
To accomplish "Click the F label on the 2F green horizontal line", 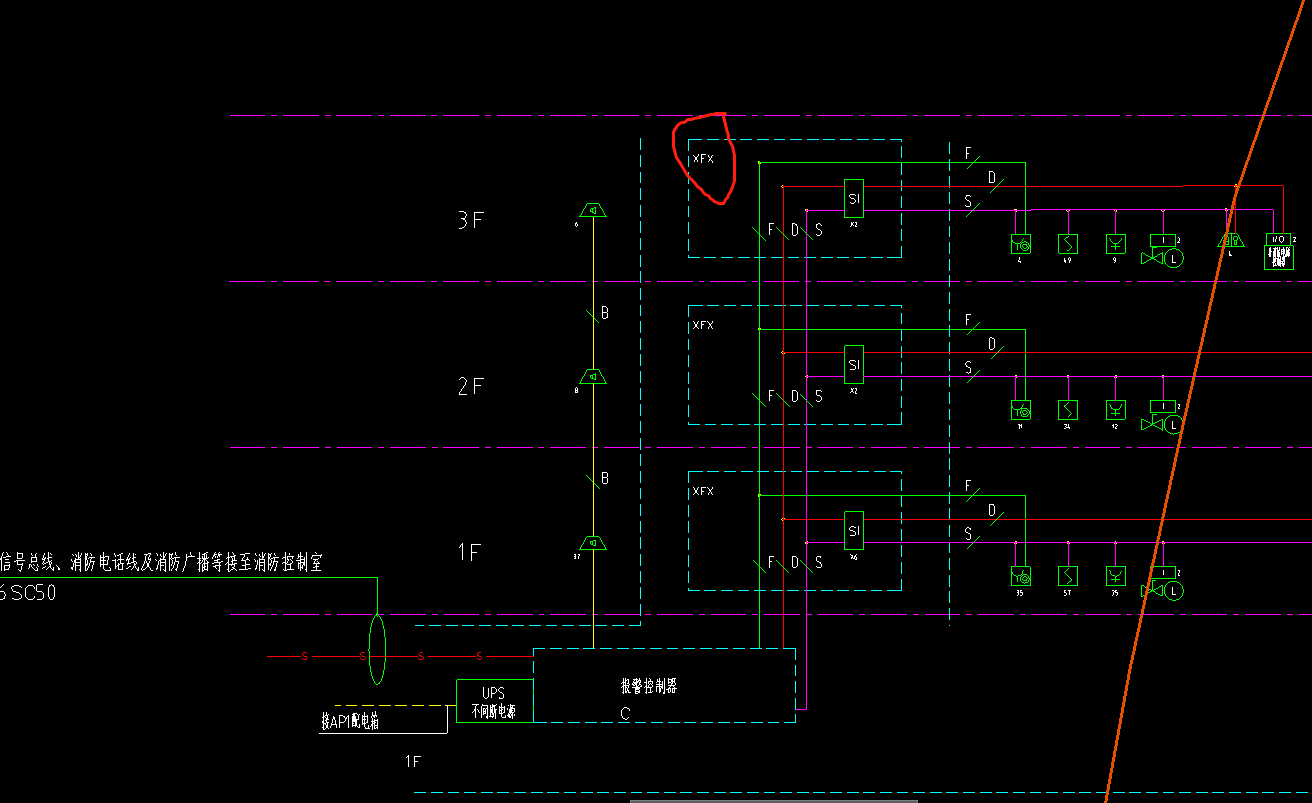I will [968, 320].
